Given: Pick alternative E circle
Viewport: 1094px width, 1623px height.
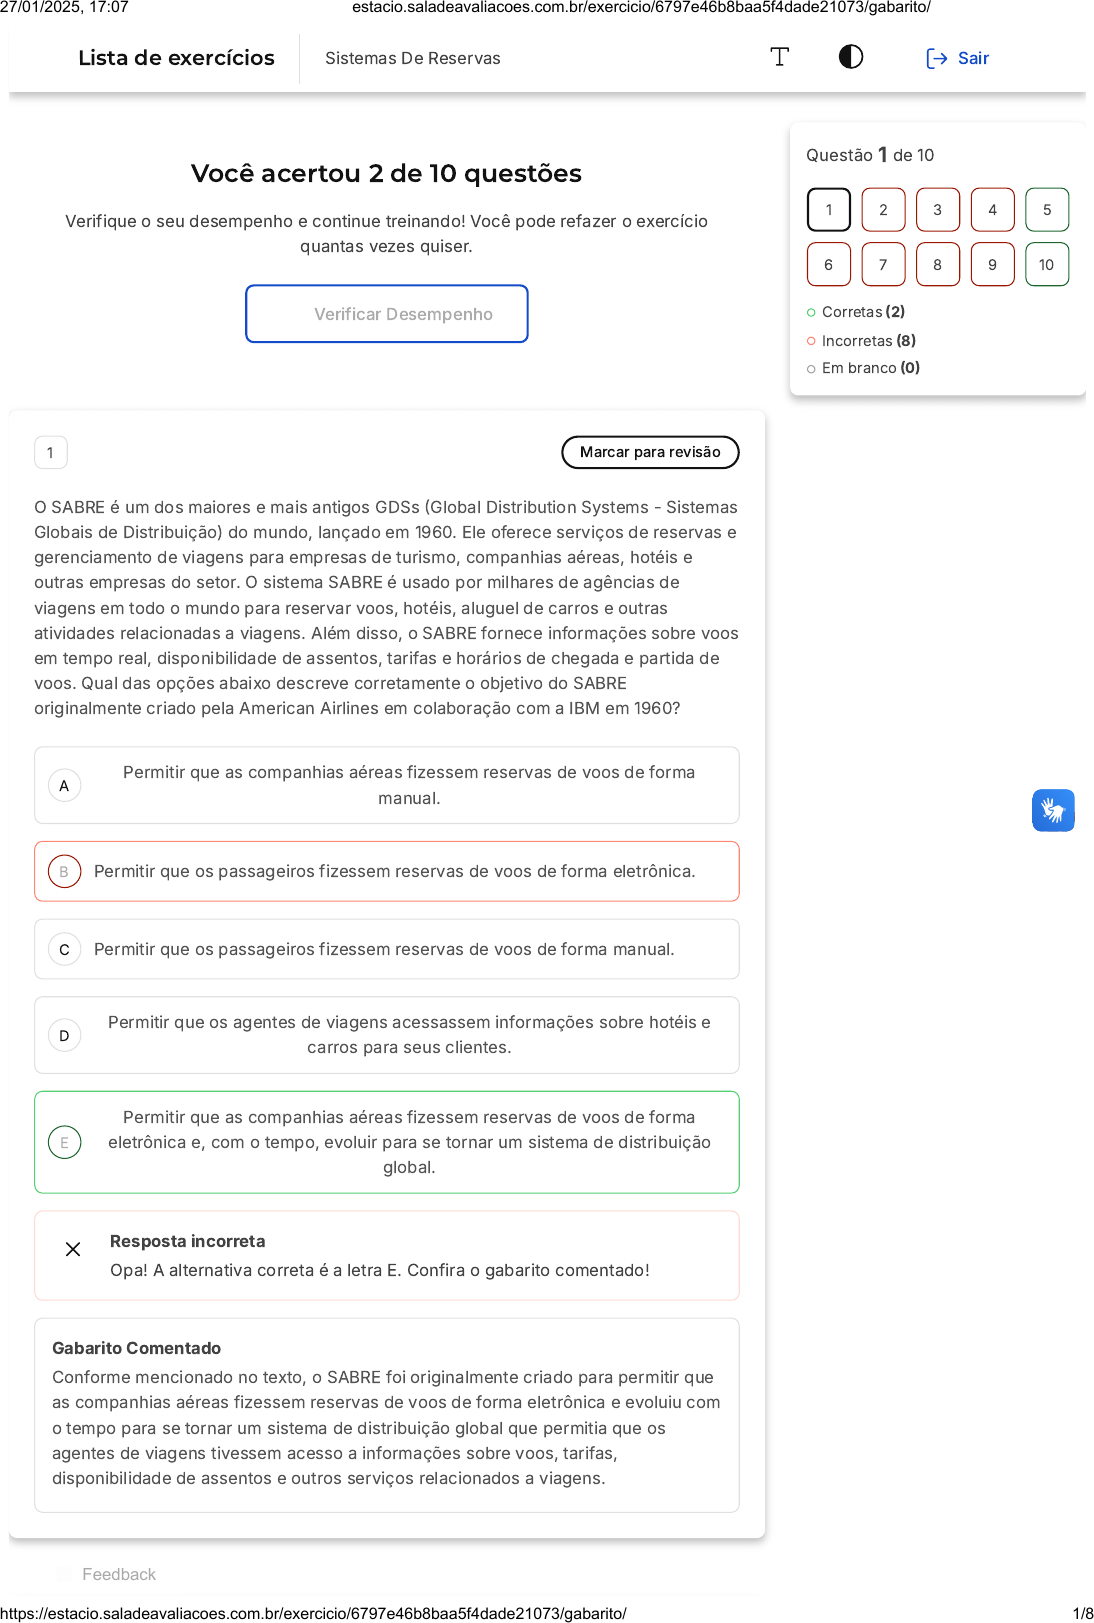Looking at the screenshot, I should point(64,1142).
